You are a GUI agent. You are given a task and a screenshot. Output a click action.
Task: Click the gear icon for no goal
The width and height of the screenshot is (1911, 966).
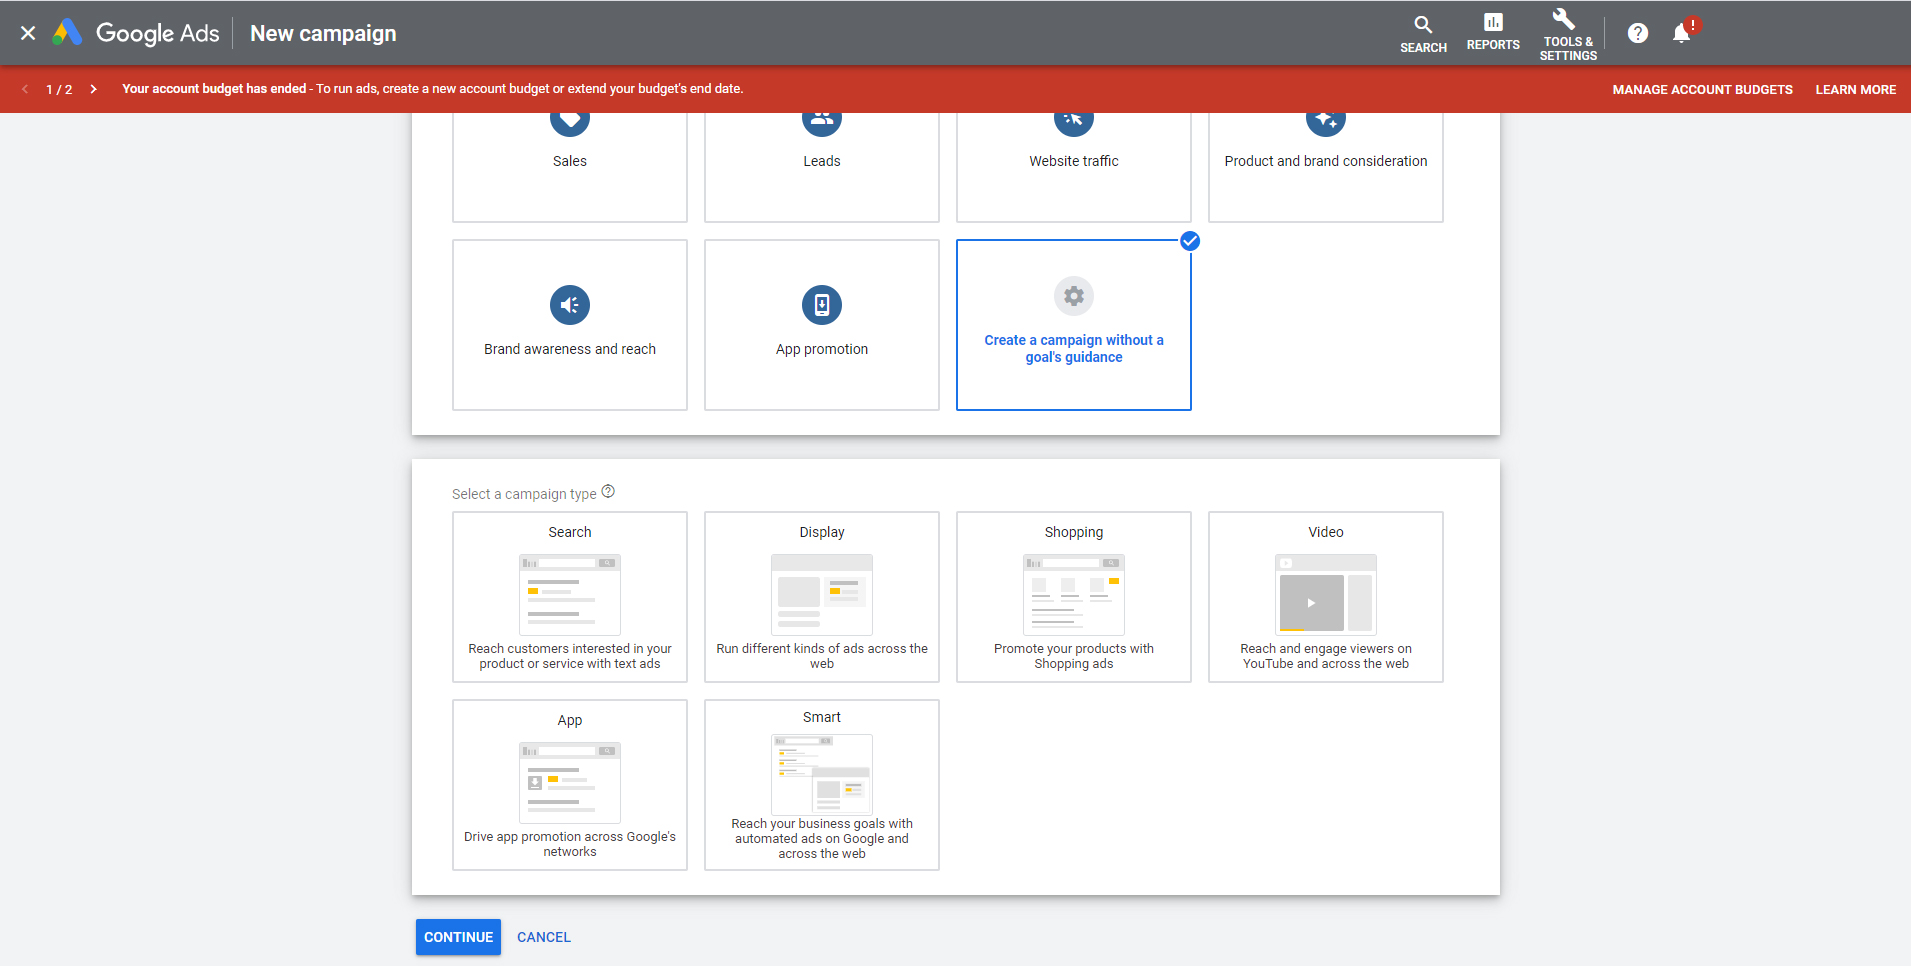pyautogui.click(x=1074, y=296)
